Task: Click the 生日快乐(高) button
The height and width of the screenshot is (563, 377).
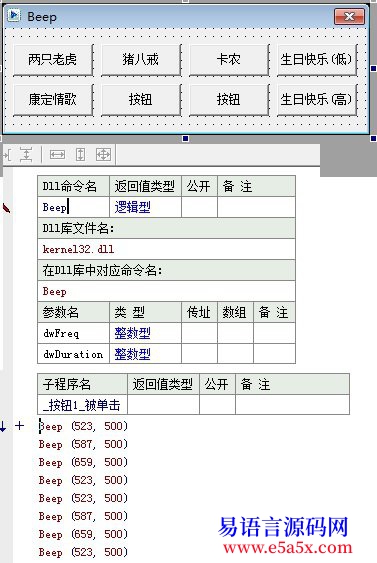Action: point(317,99)
